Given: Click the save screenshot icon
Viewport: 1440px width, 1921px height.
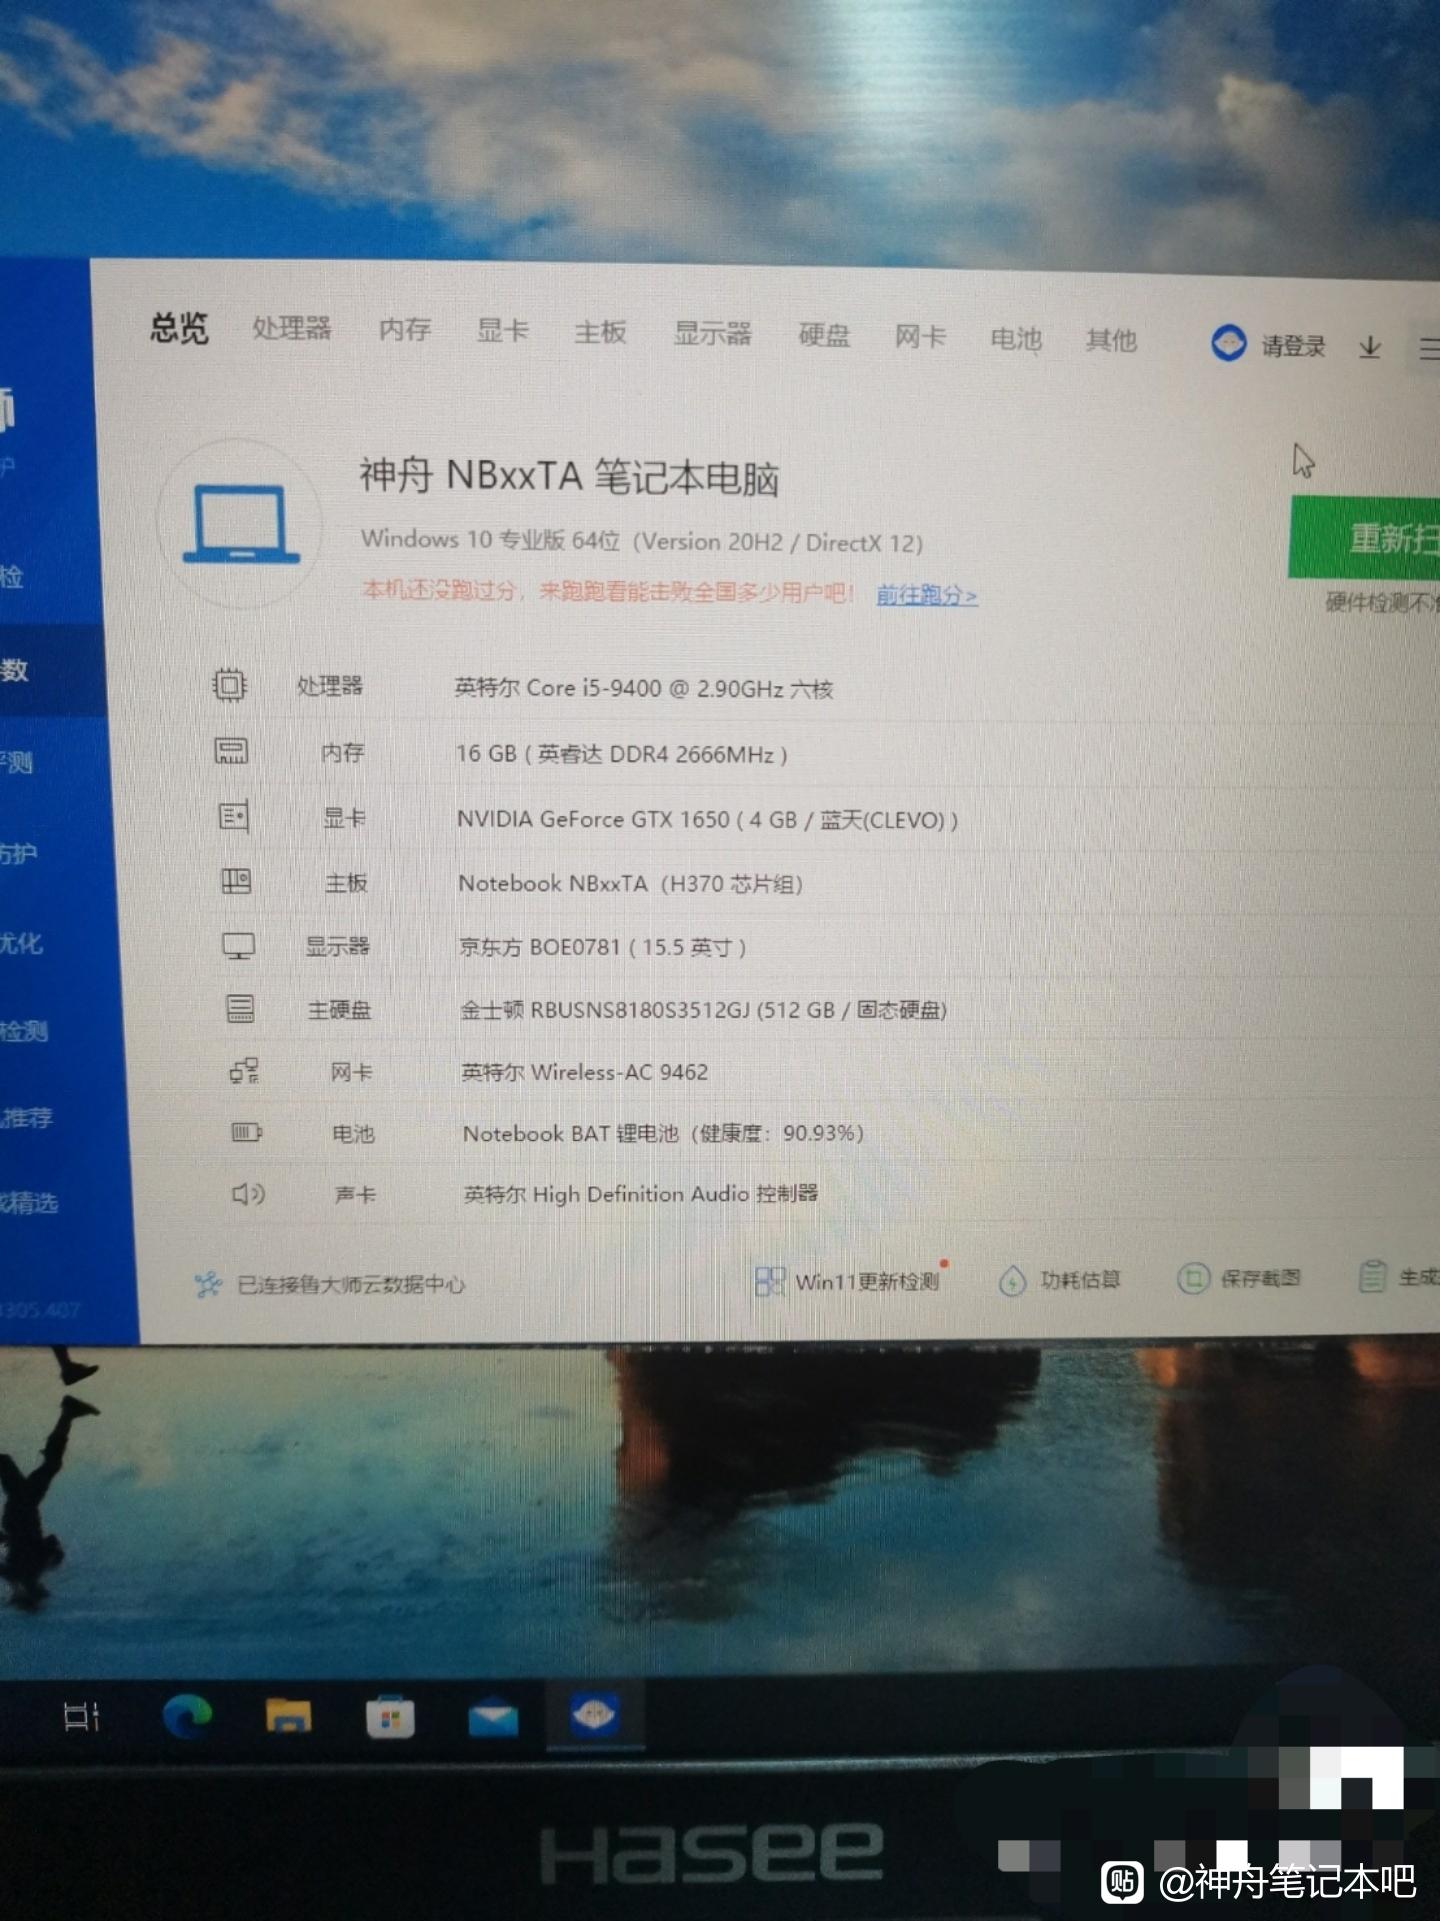Looking at the screenshot, I should coord(1193,1278).
